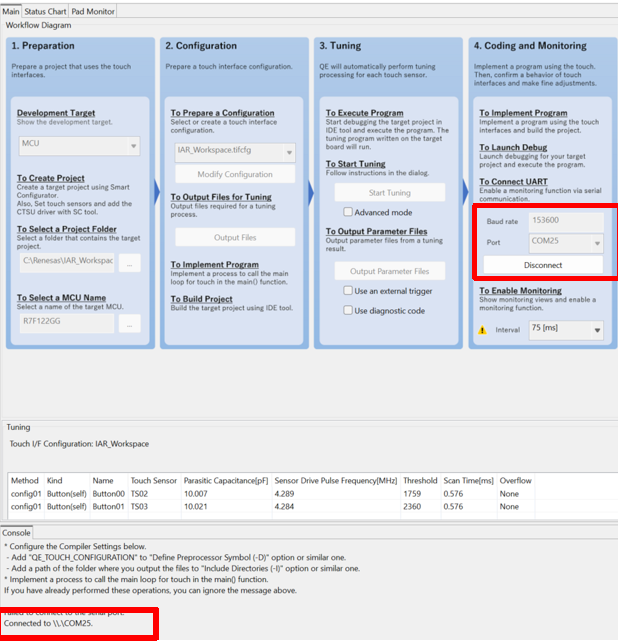The height and width of the screenshot is (642, 618).
Task: Open MCU name picker ellipsis button
Action: (130, 322)
